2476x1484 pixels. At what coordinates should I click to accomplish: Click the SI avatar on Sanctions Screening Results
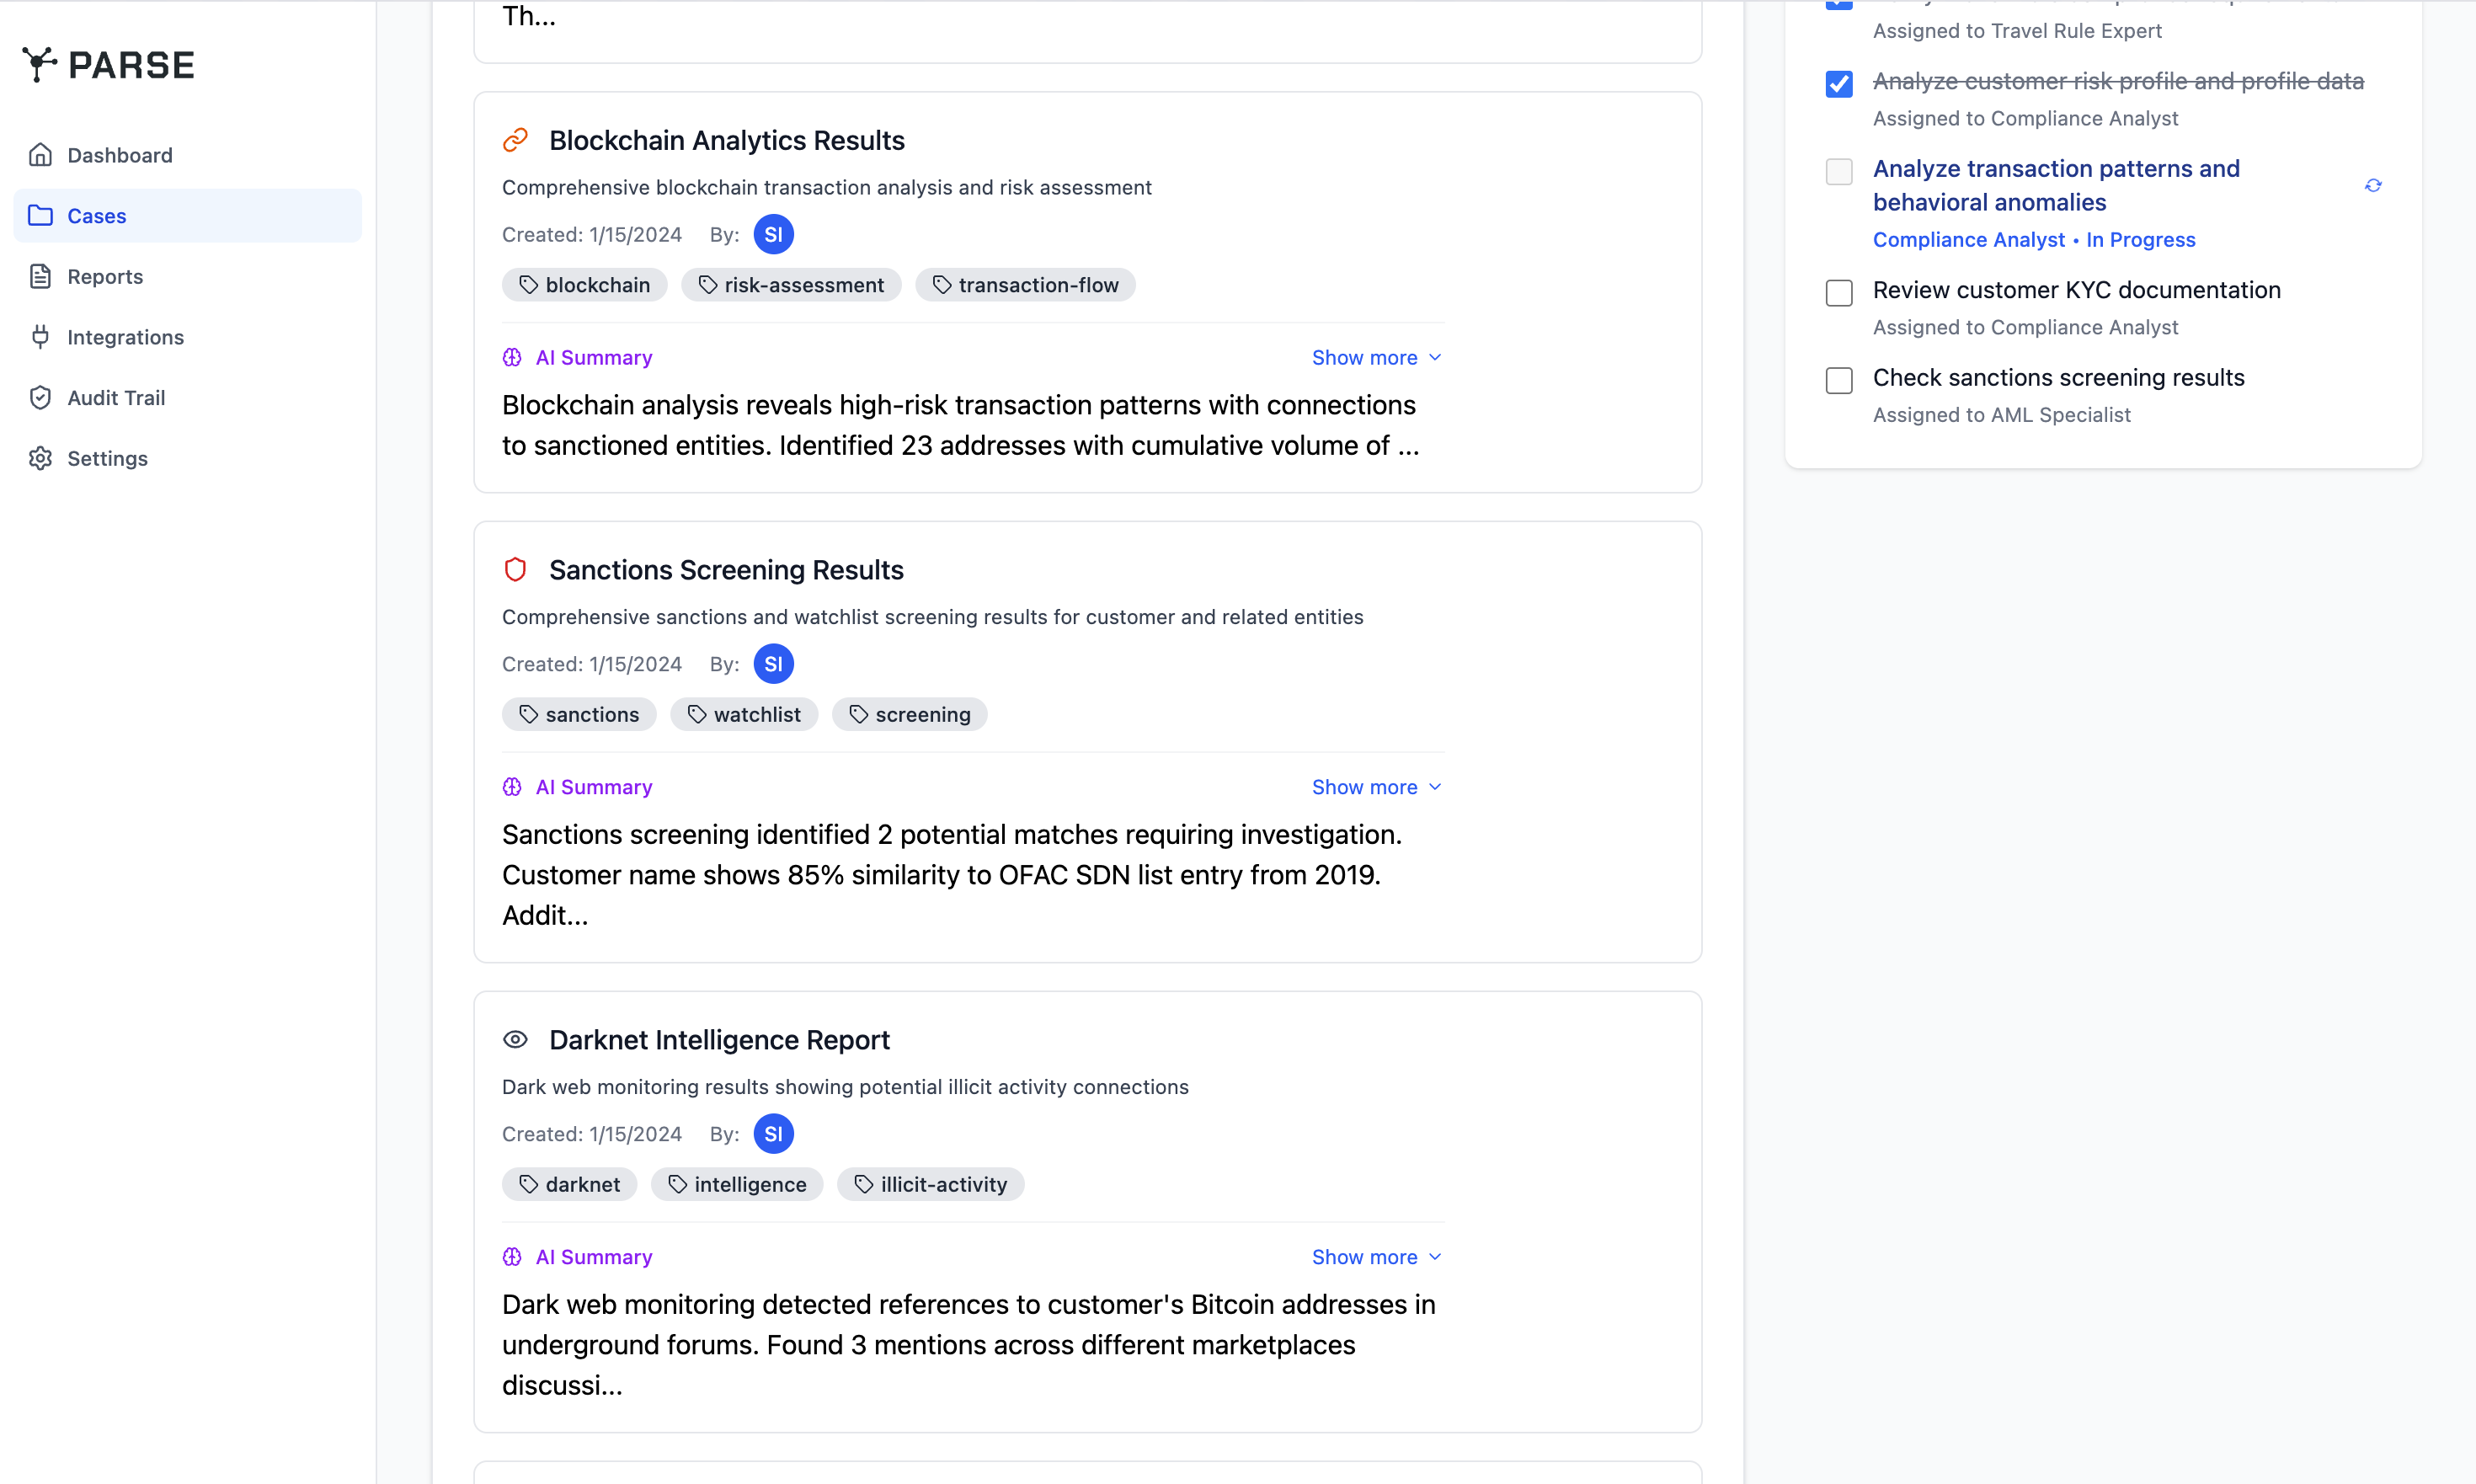pyautogui.click(x=772, y=663)
